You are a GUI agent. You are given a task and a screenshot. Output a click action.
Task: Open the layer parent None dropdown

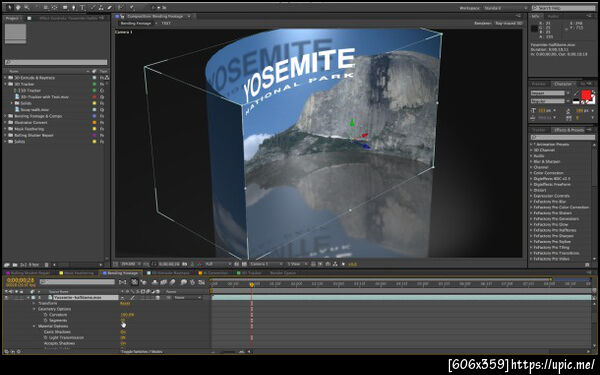(188, 298)
